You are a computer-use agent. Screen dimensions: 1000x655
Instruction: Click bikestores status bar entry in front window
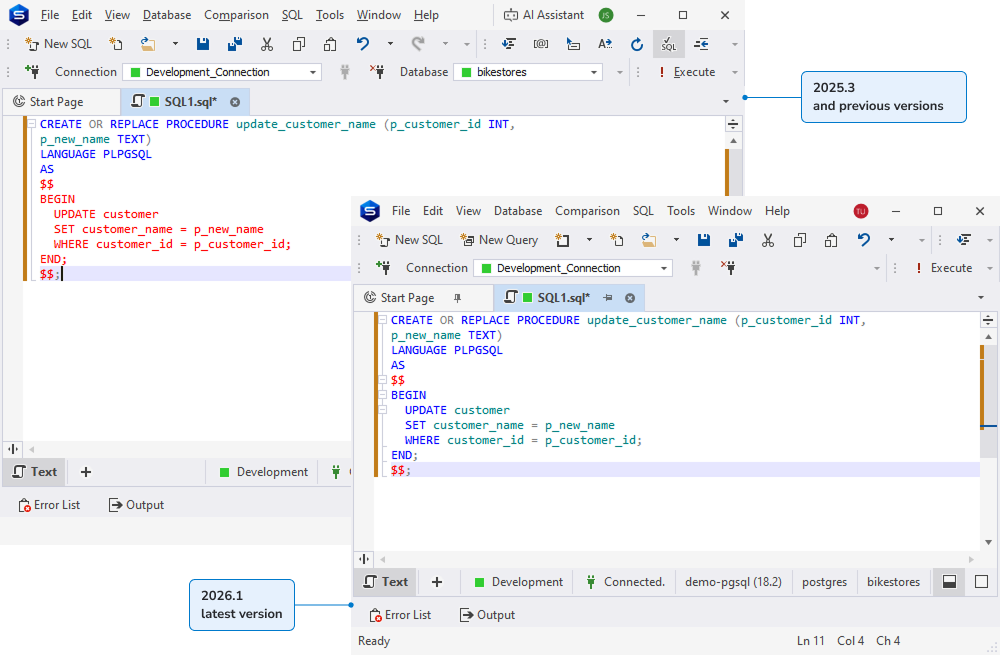(893, 582)
